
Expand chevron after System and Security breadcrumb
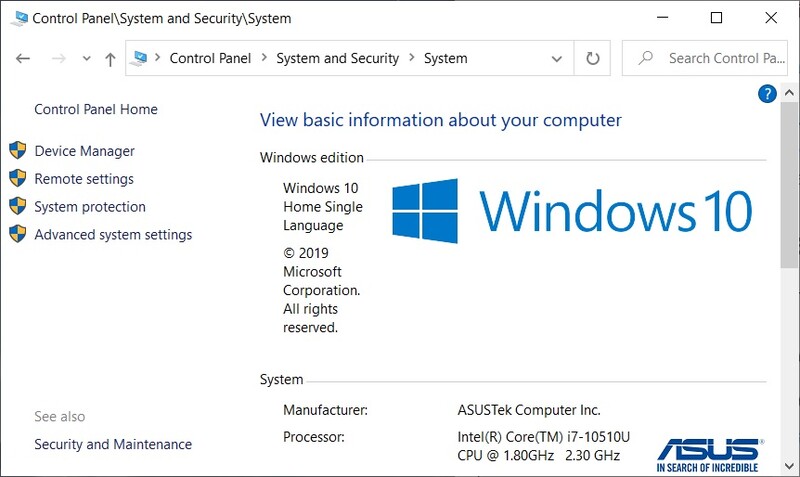(x=412, y=58)
